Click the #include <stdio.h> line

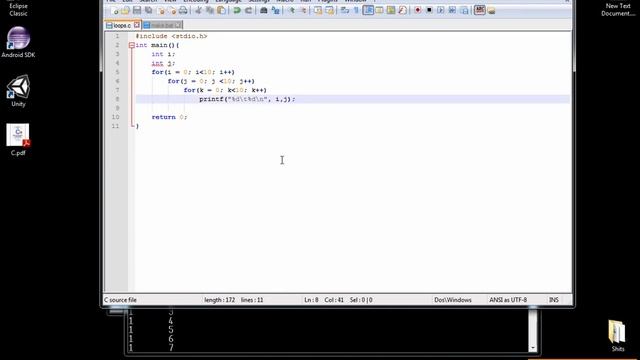point(171,36)
